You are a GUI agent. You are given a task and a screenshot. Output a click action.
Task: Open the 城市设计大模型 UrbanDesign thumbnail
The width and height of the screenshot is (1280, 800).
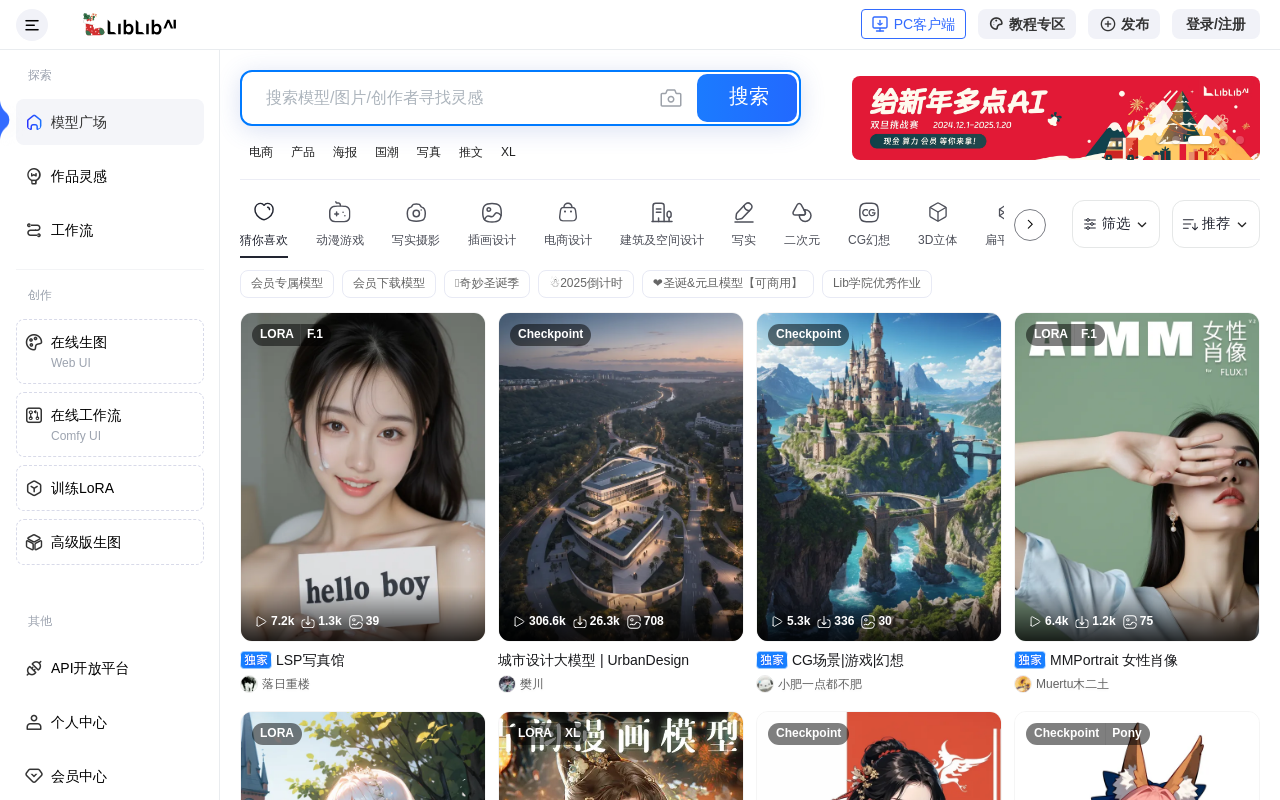(x=620, y=477)
